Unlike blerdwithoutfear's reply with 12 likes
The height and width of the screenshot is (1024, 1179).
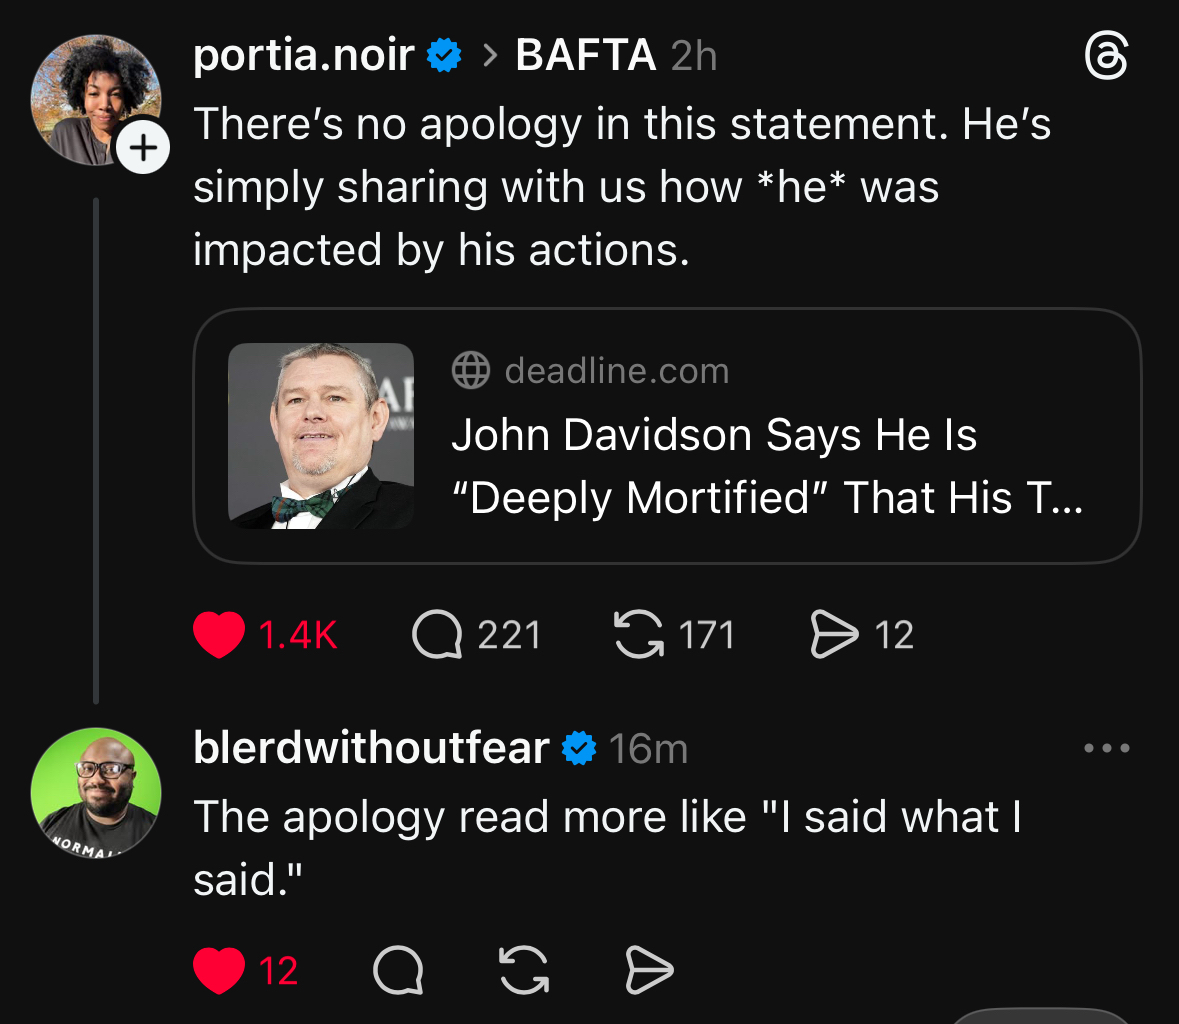(219, 970)
